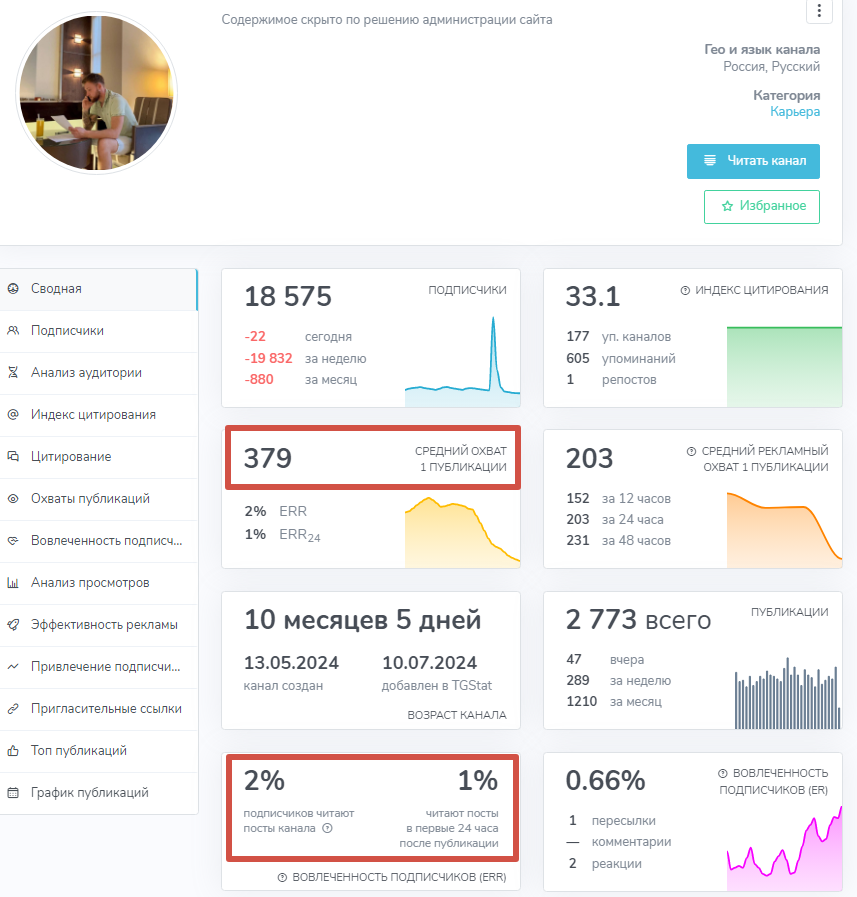Click the Привлечение подписчиков trend icon
Viewport: 857px width, 897px height.
tap(13, 666)
